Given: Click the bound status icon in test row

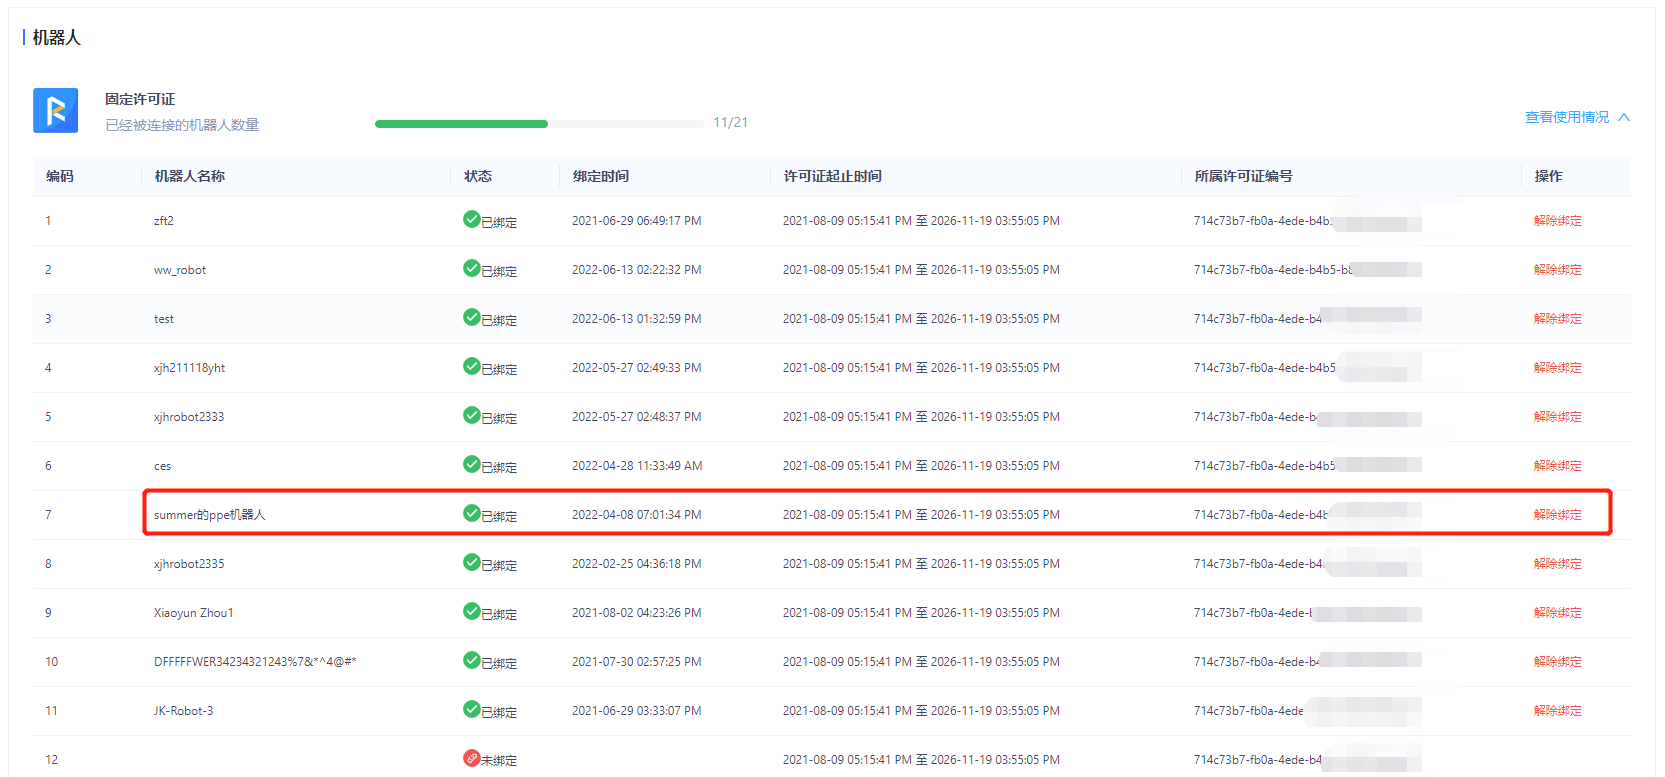Looking at the screenshot, I should pos(472,317).
